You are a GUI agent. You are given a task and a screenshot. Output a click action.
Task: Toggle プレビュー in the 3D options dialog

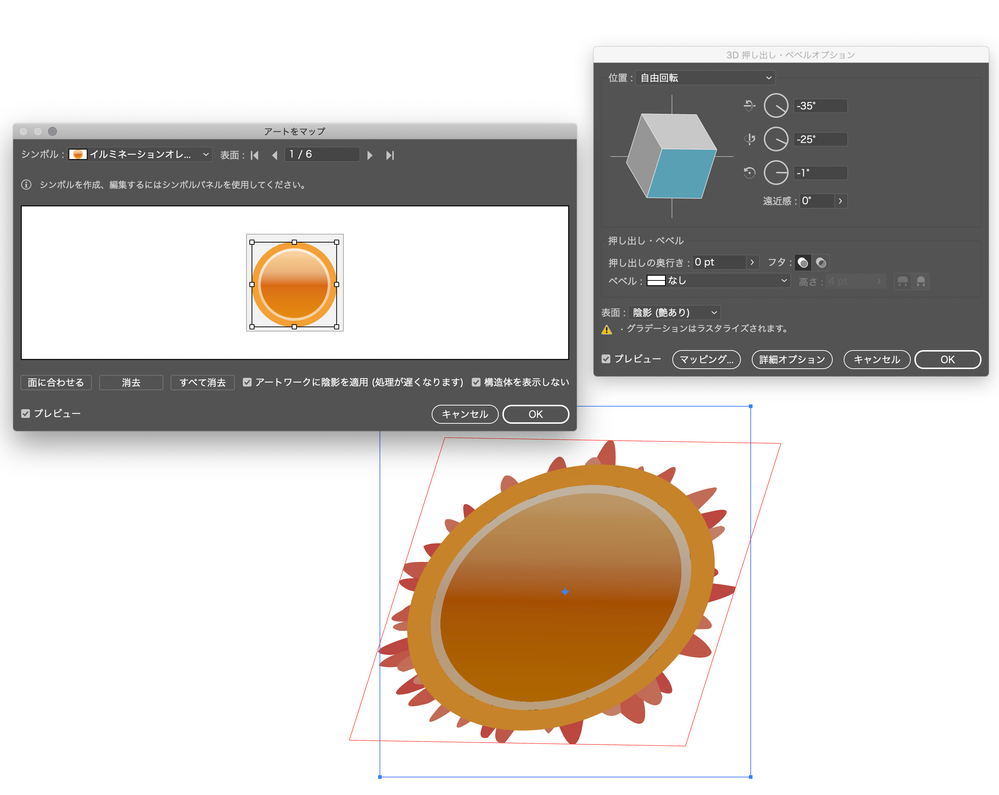pos(608,360)
